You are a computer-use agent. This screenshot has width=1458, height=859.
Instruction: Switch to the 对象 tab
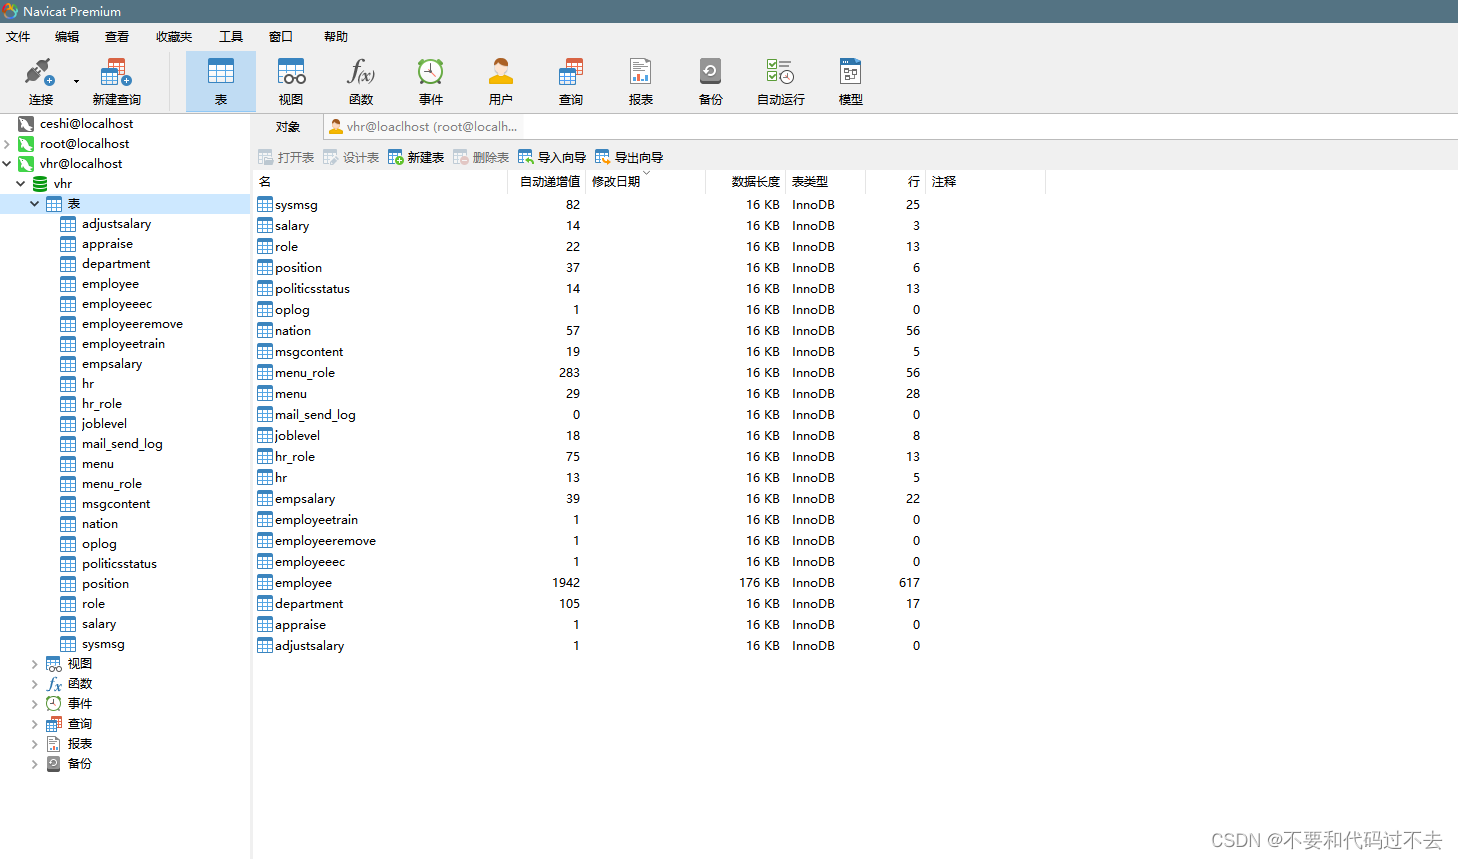(287, 126)
